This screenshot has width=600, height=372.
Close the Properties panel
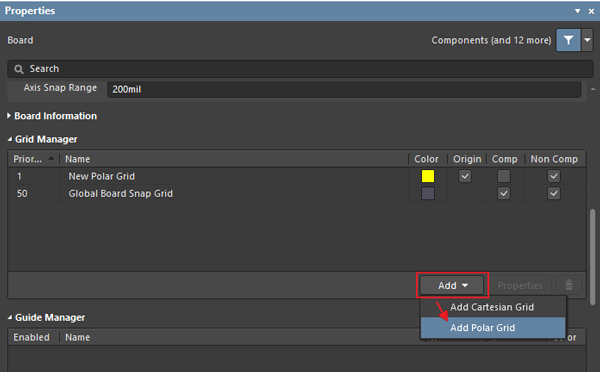click(591, 11)
